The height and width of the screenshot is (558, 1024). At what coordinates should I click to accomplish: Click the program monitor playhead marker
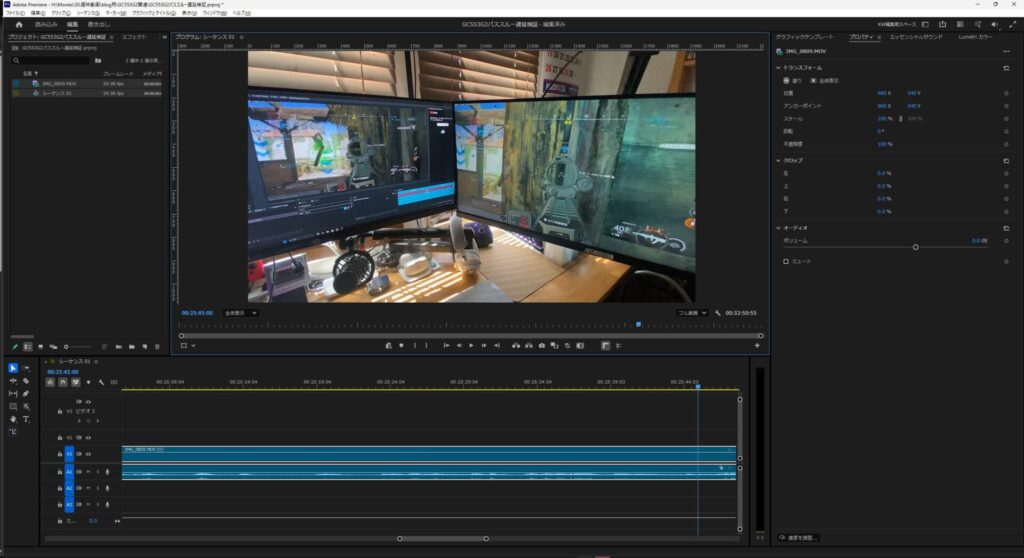639,324
